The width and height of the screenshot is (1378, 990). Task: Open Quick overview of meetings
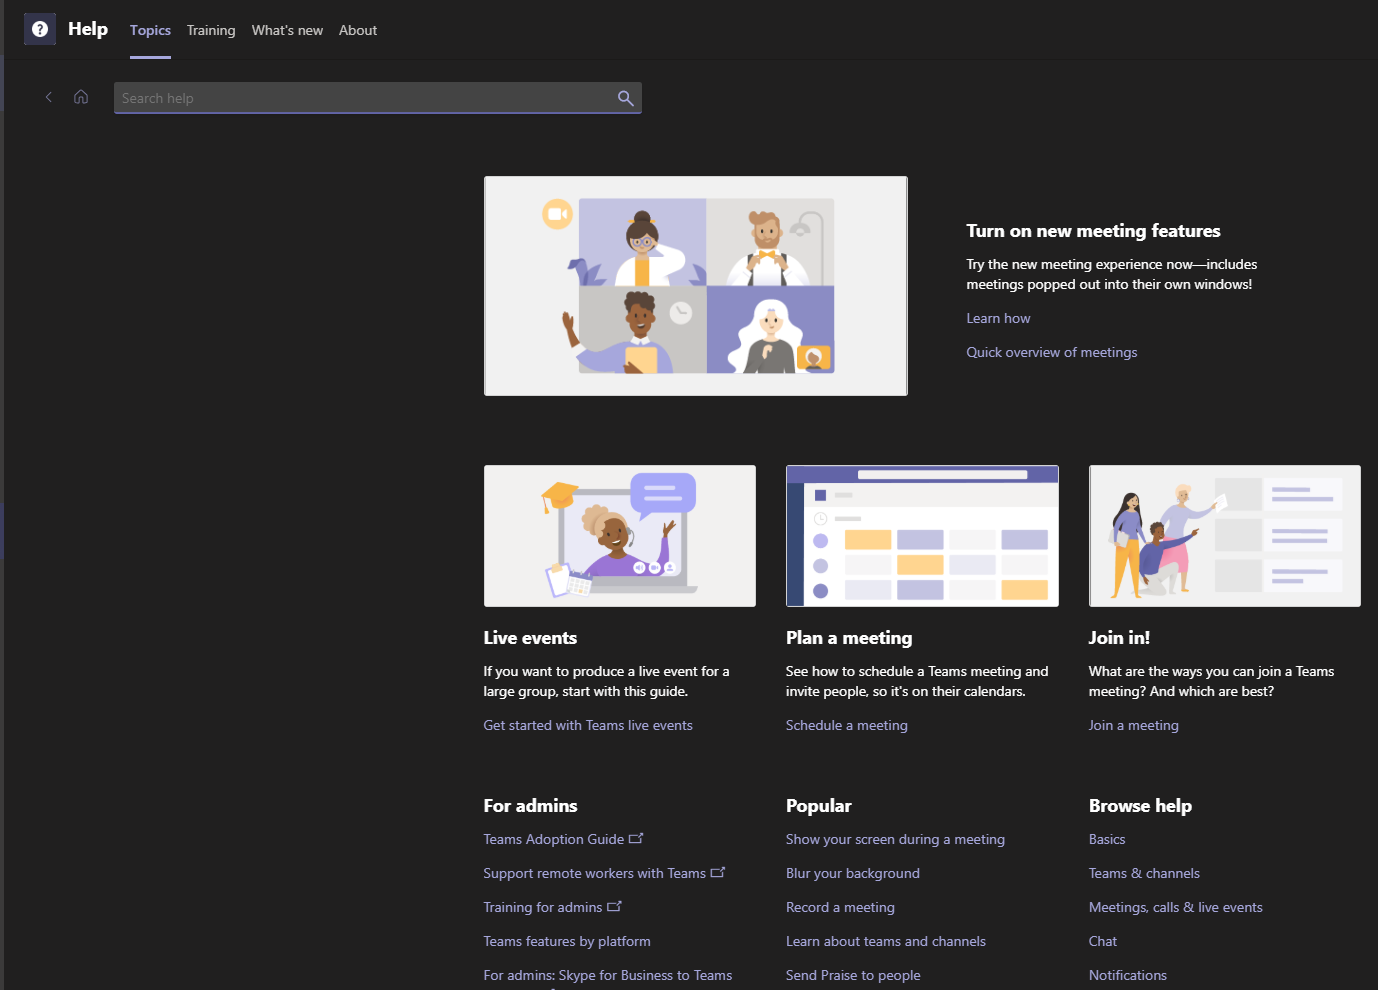click(1051, 352)
